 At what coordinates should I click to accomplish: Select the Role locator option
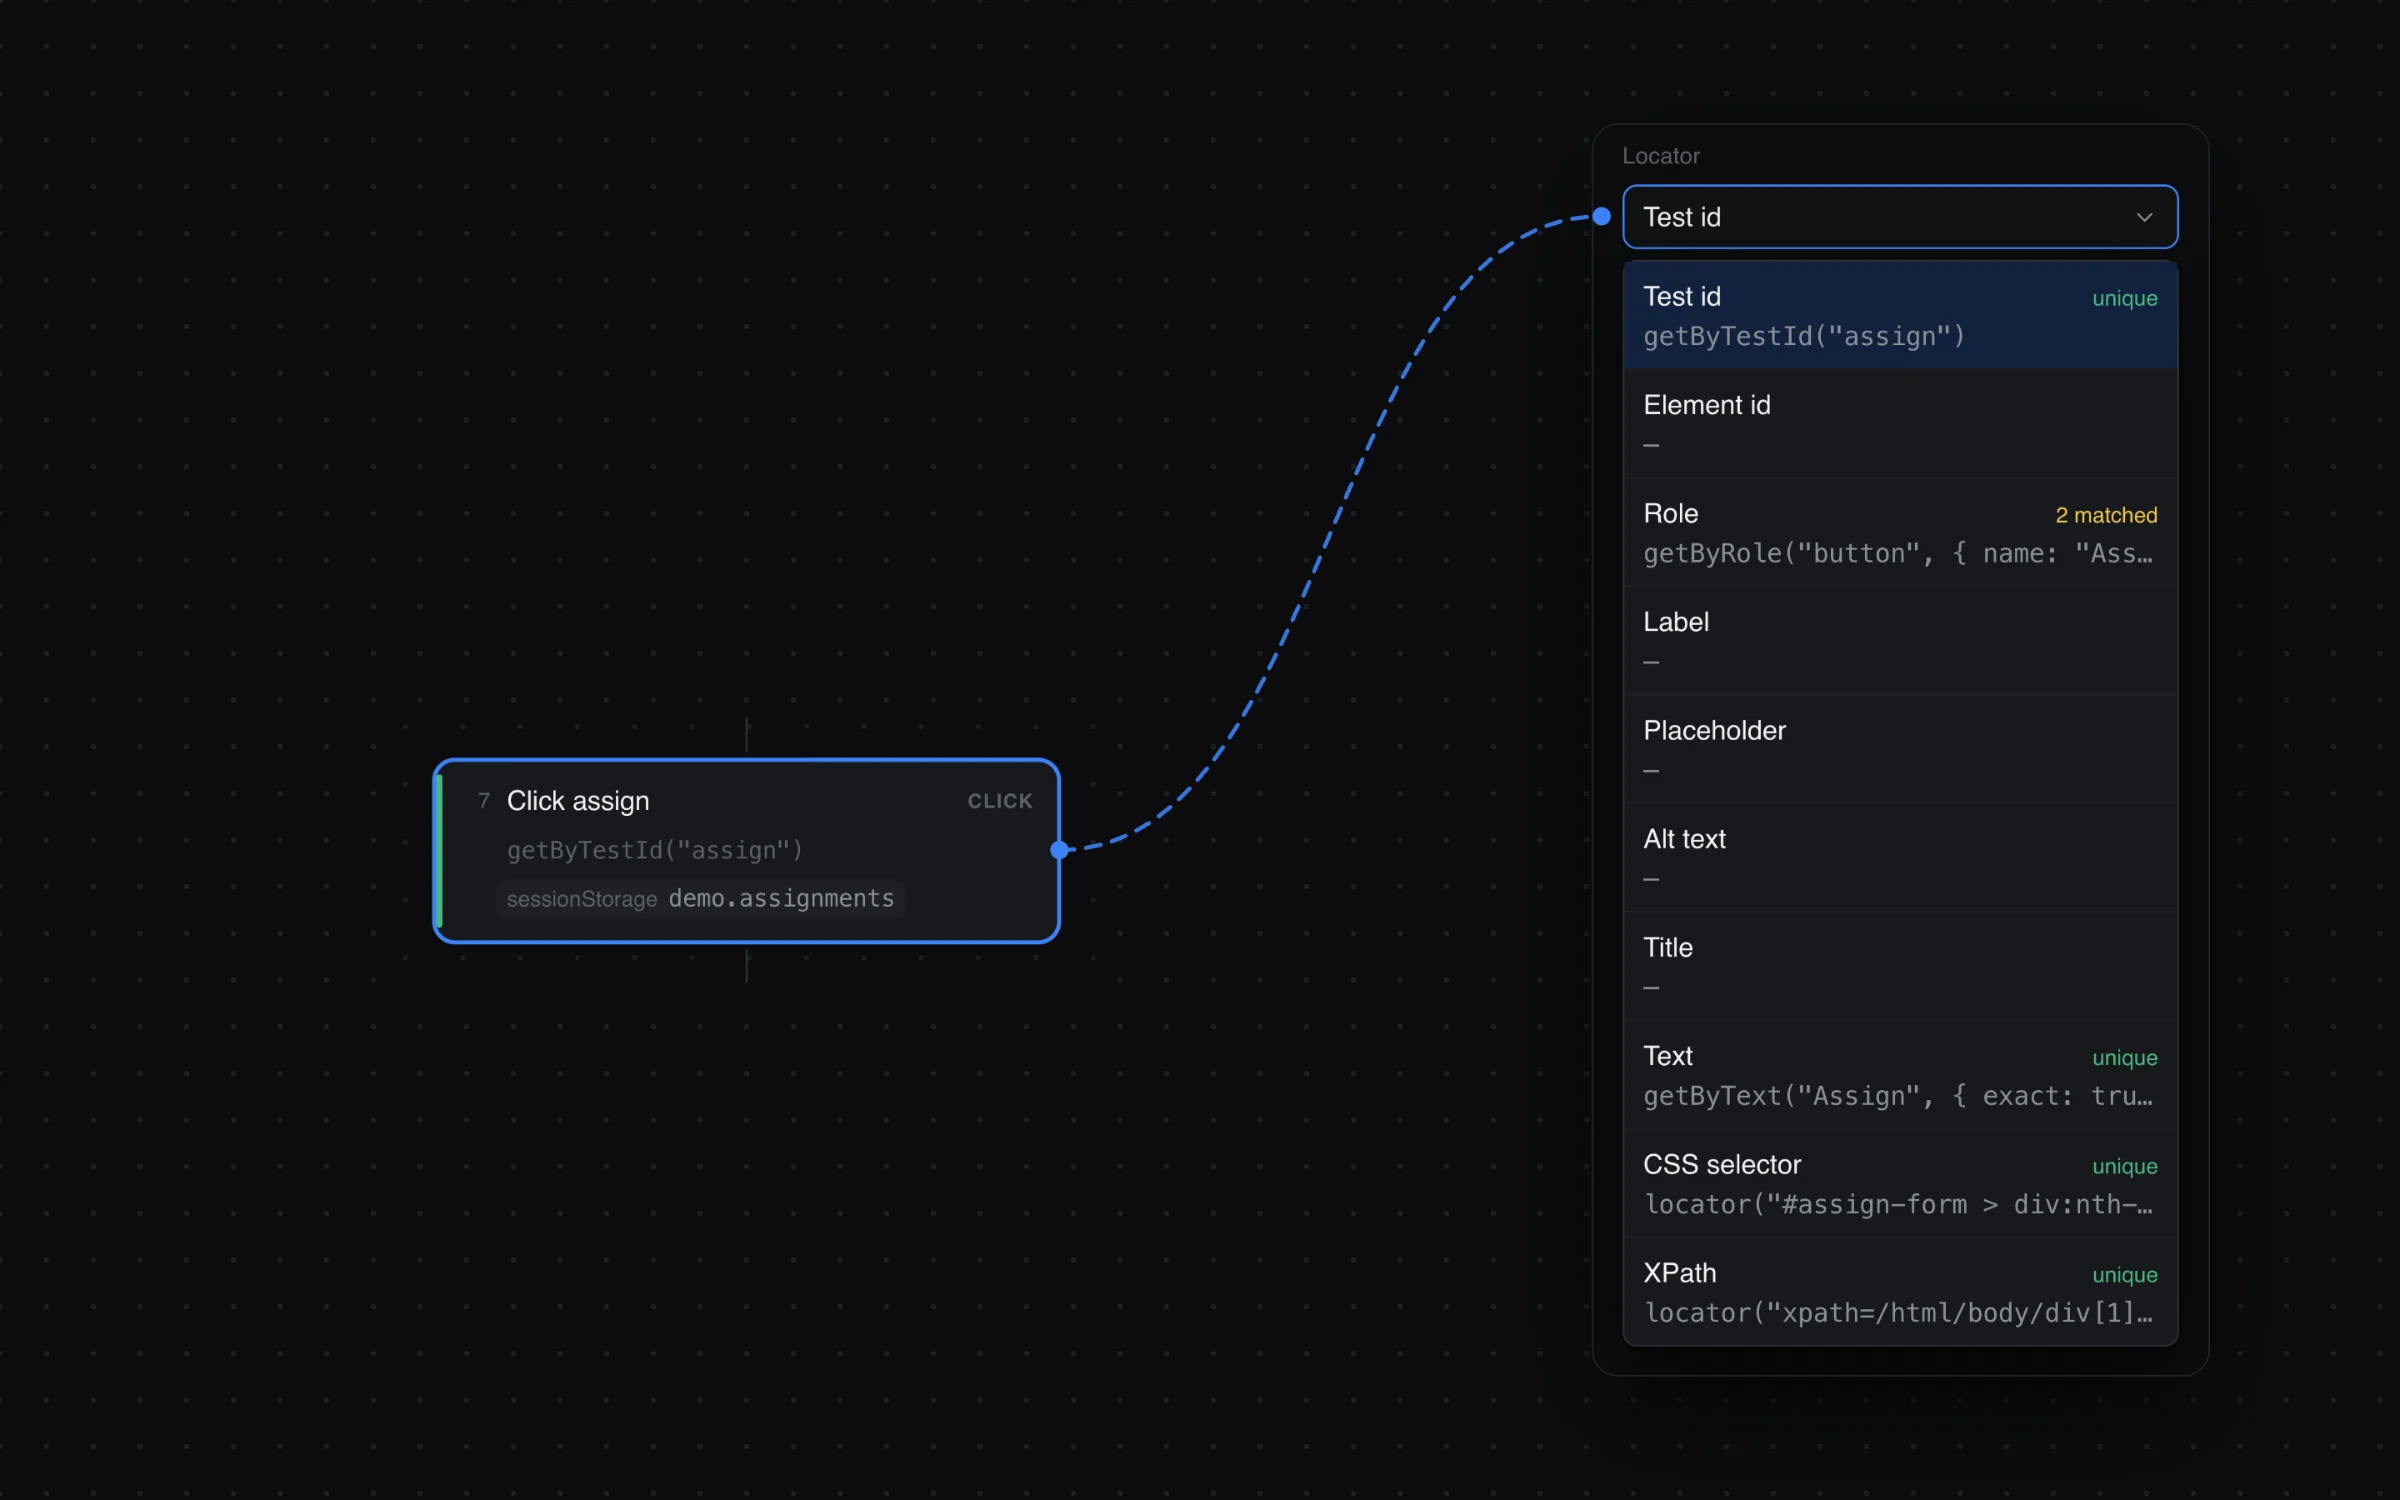[x=1899, y=532]
